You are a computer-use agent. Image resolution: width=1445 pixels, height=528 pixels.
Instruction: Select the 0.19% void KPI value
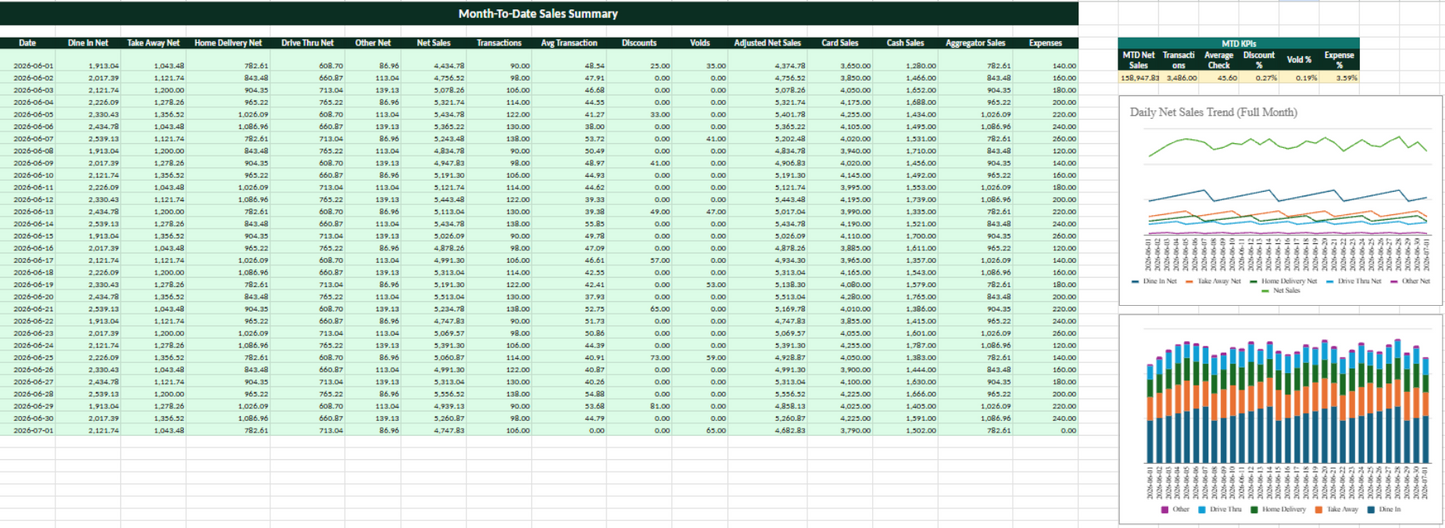[x=1300, y=77]
